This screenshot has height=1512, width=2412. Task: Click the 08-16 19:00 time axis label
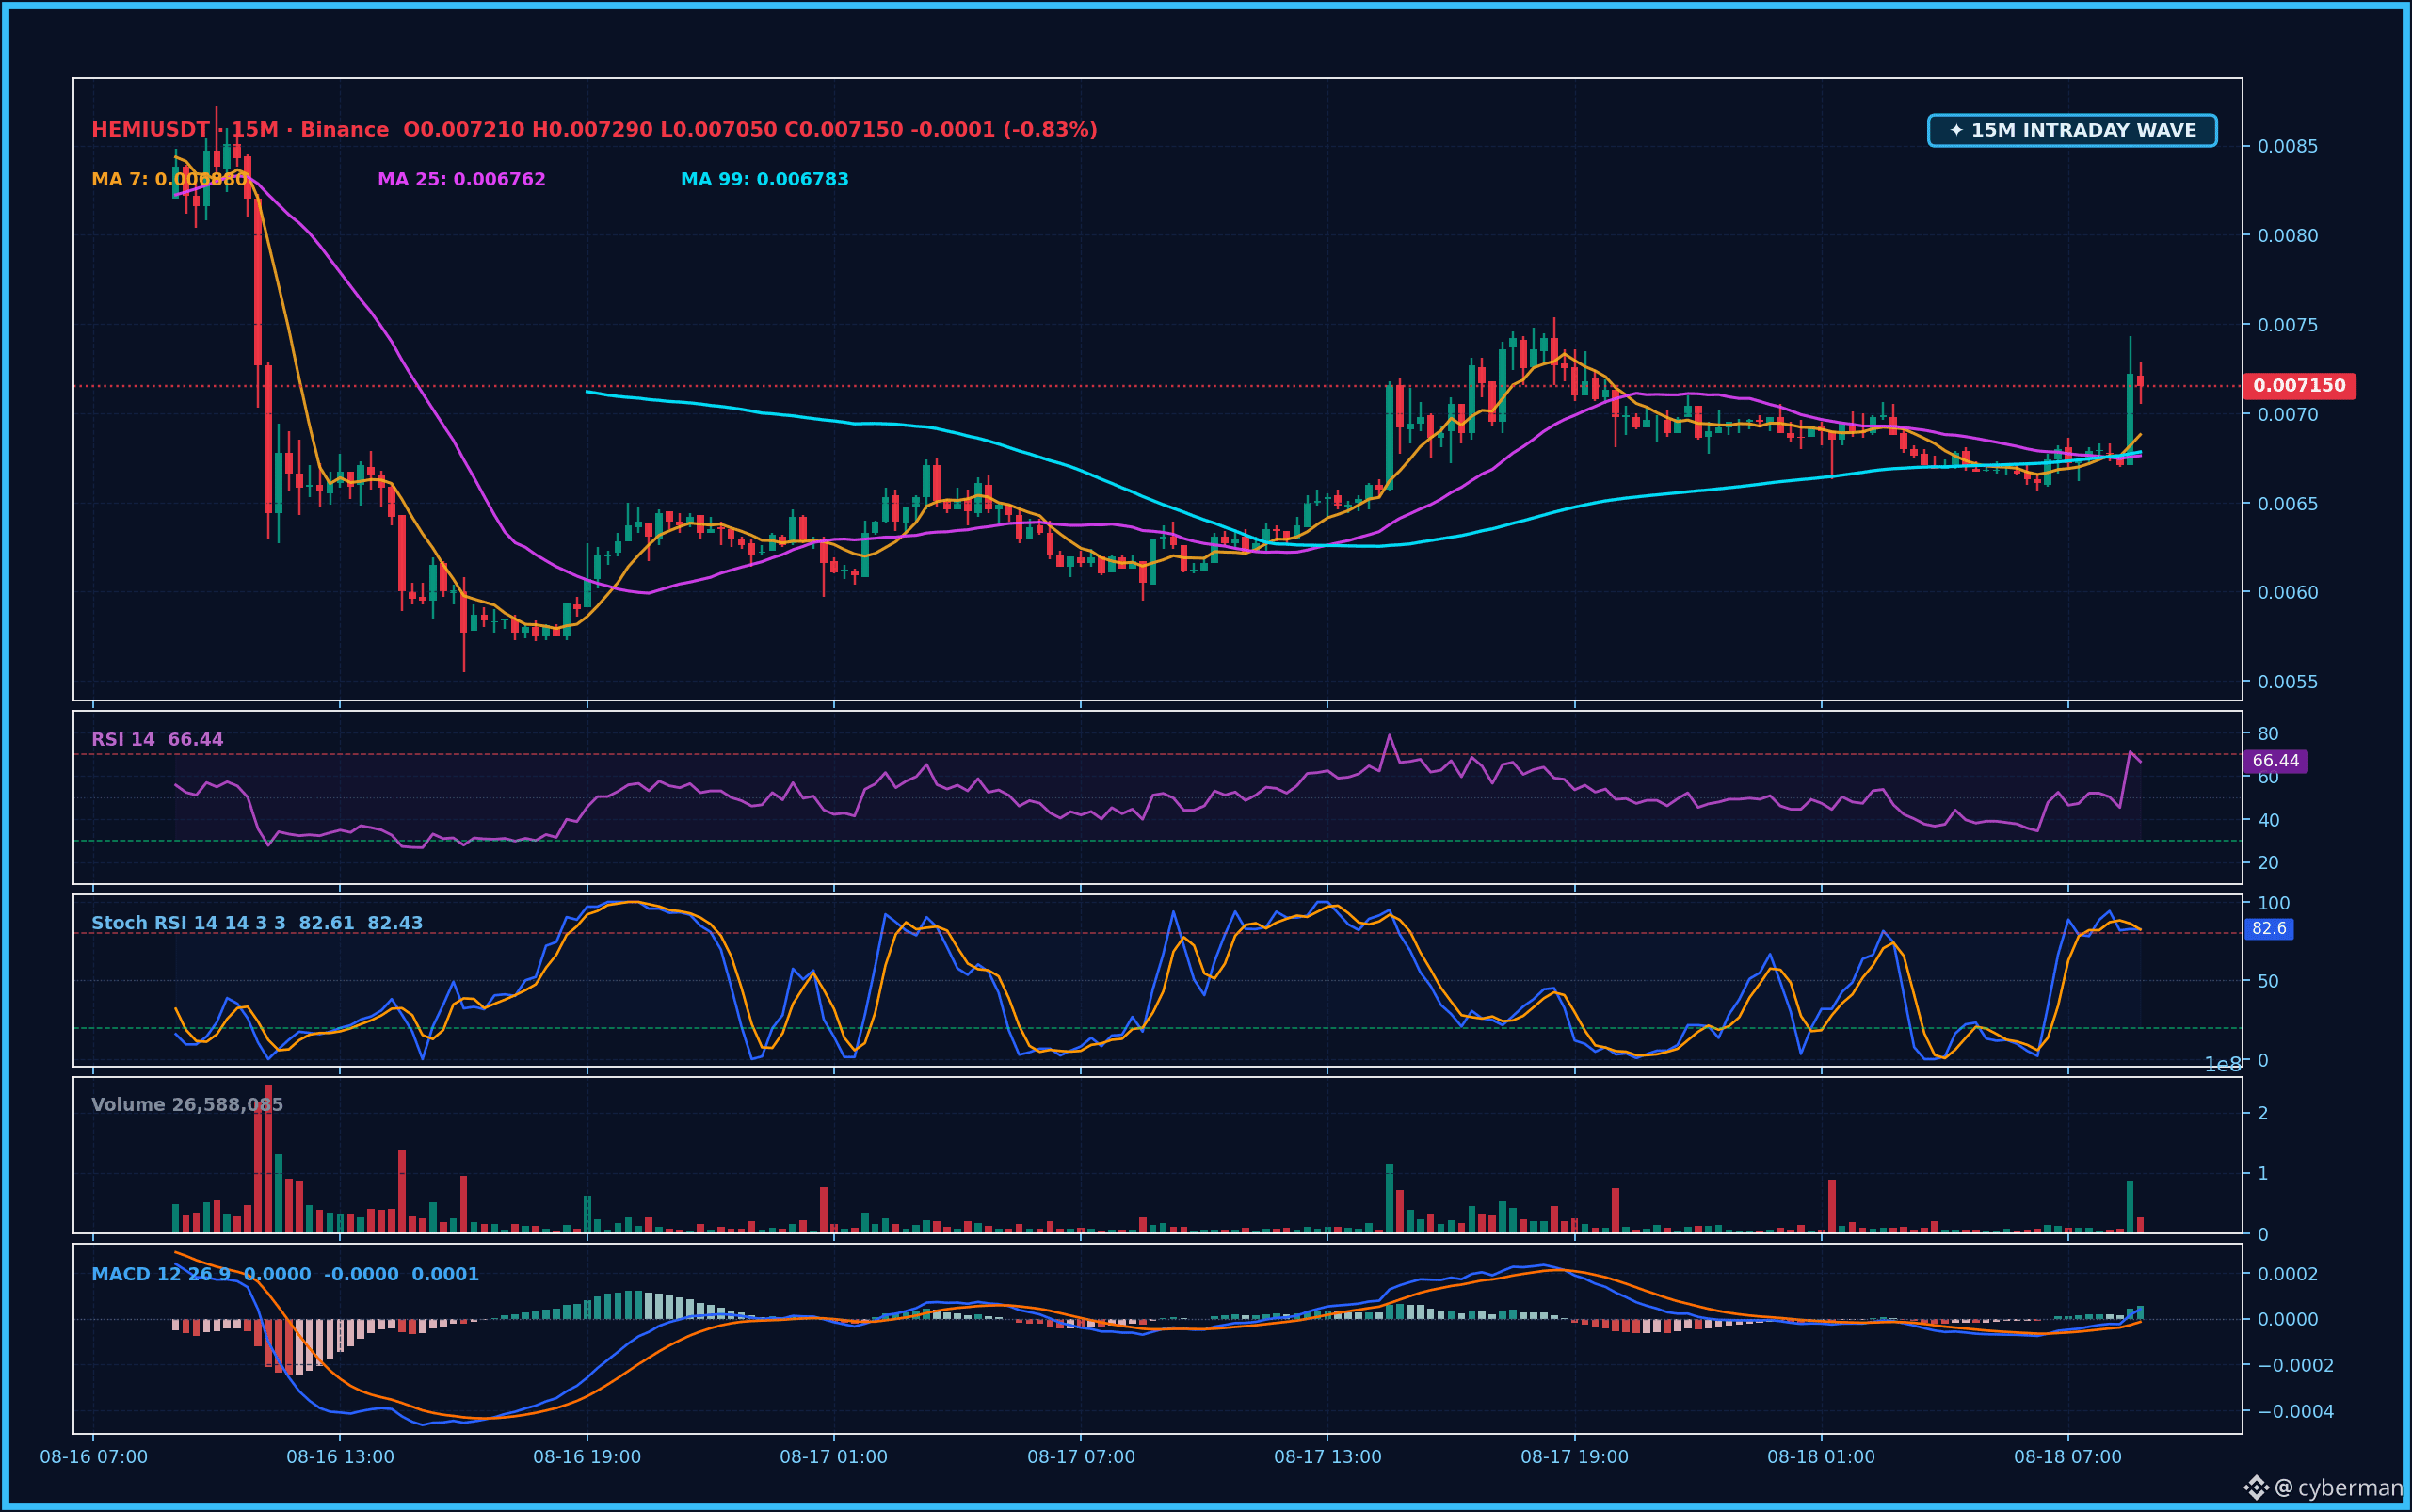tap(587, 1457)
